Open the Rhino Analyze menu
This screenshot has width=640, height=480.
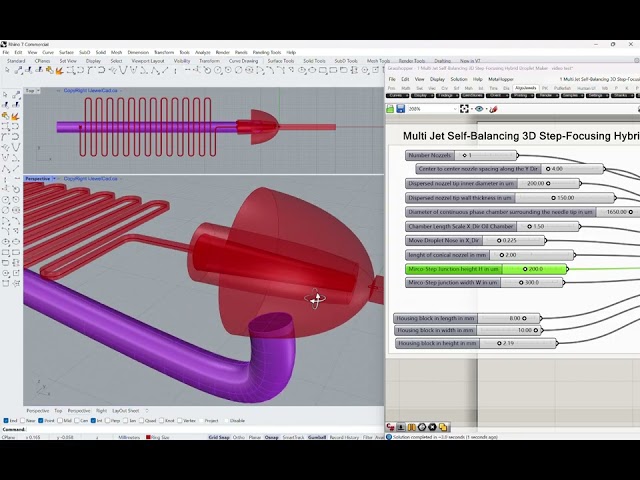pos(202,53)
